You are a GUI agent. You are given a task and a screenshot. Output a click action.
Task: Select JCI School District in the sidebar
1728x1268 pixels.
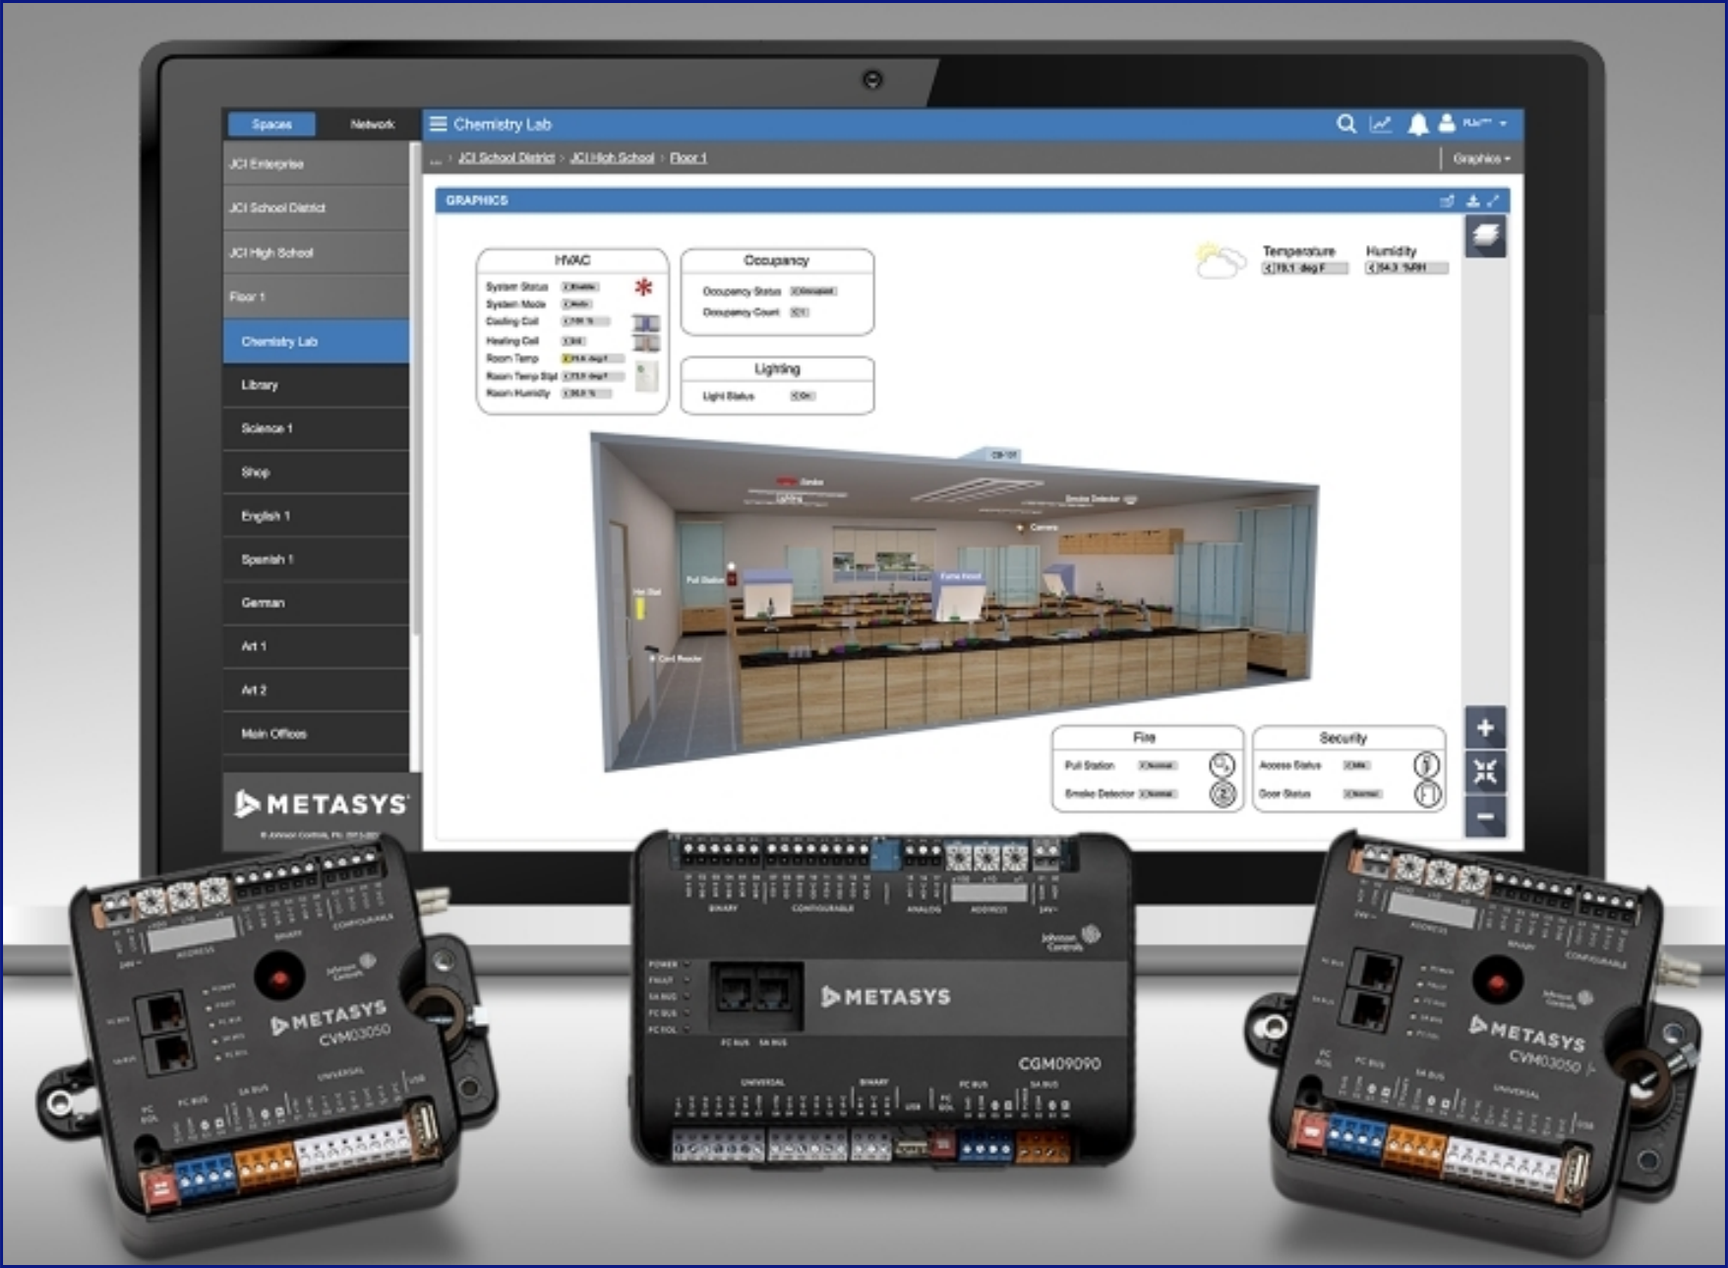click(316, 208)
